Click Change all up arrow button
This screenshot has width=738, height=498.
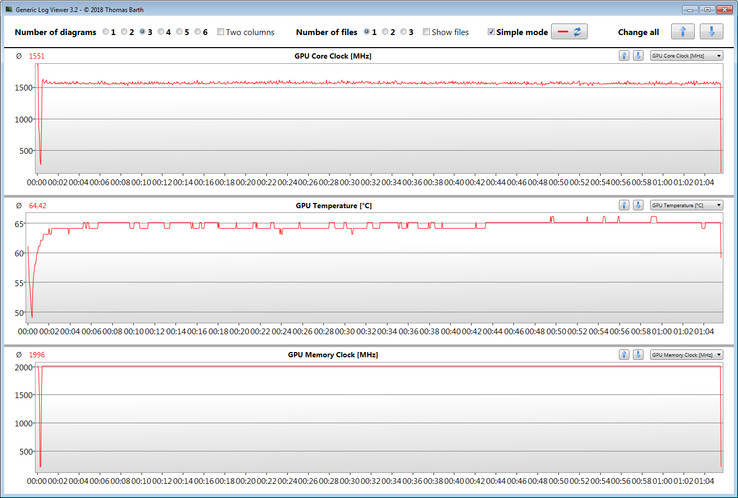pyautogui.click(x=683, y=32)
